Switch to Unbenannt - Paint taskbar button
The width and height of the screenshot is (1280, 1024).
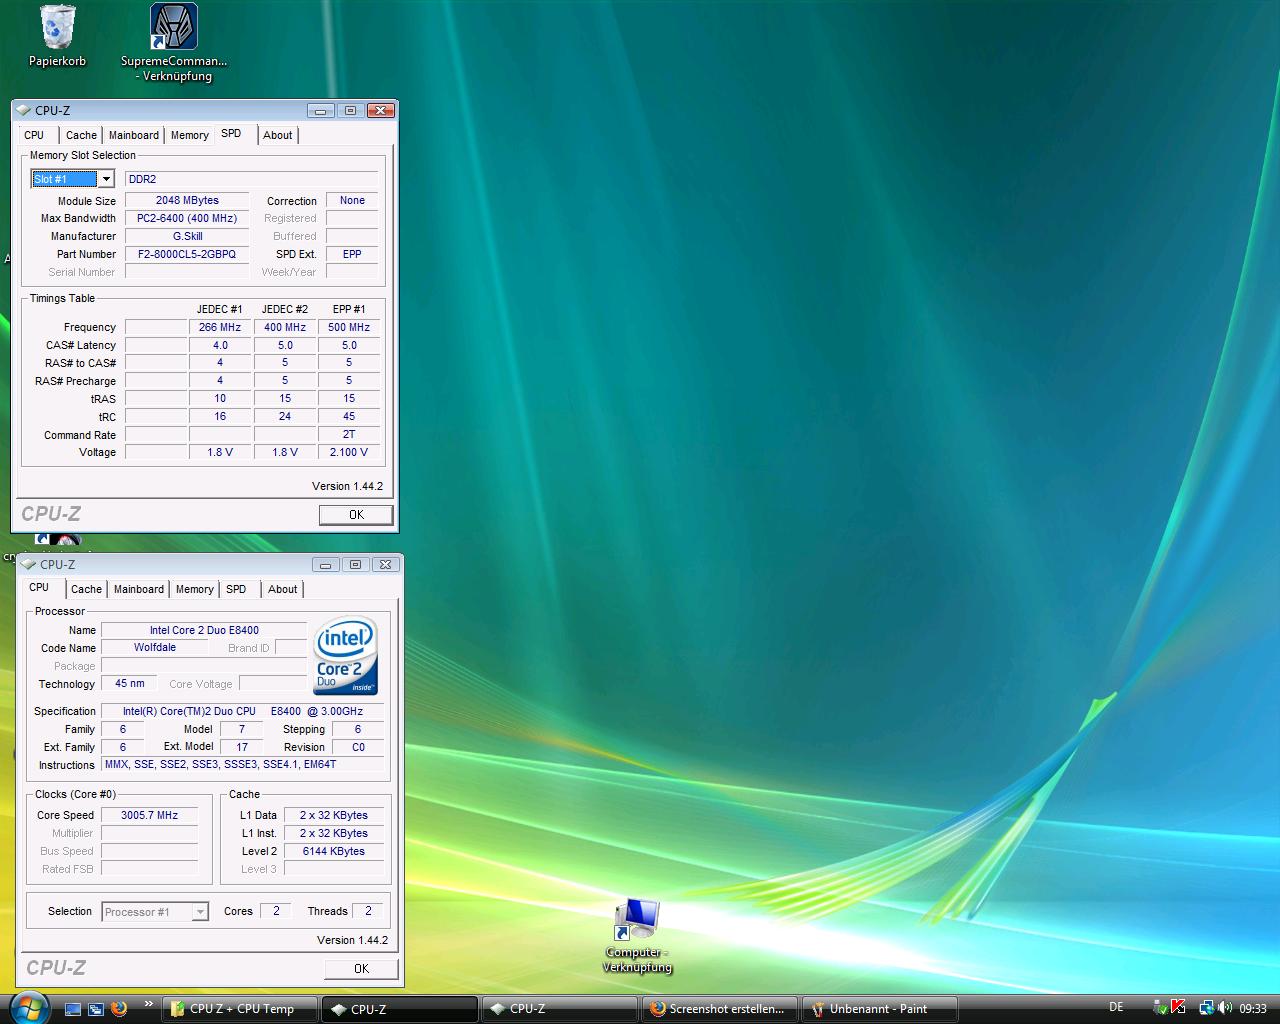tap(879, 1009)
